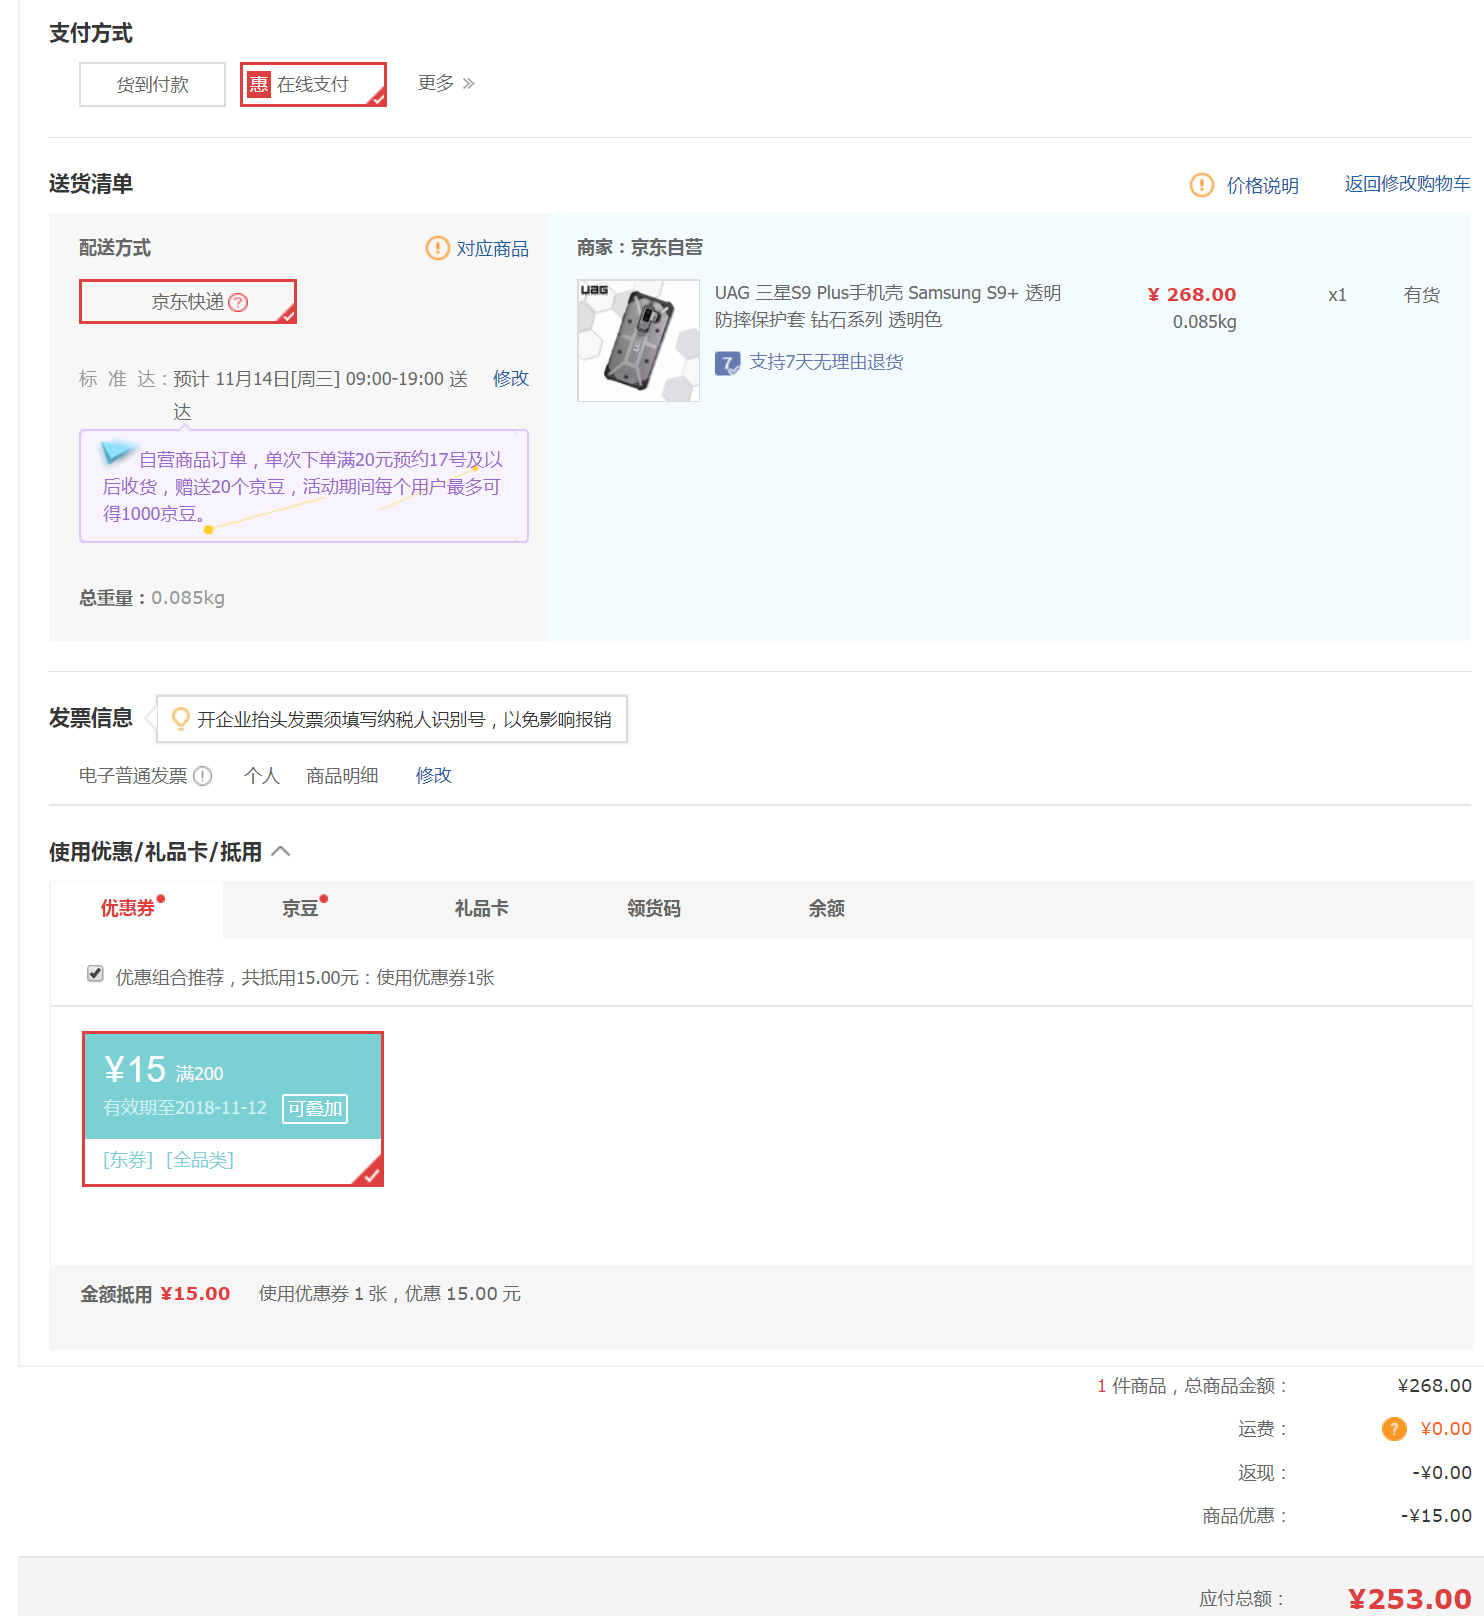Click the 可叠加 badge on coupon
Screen dimensions: 1484x1616
point(315,1109)
